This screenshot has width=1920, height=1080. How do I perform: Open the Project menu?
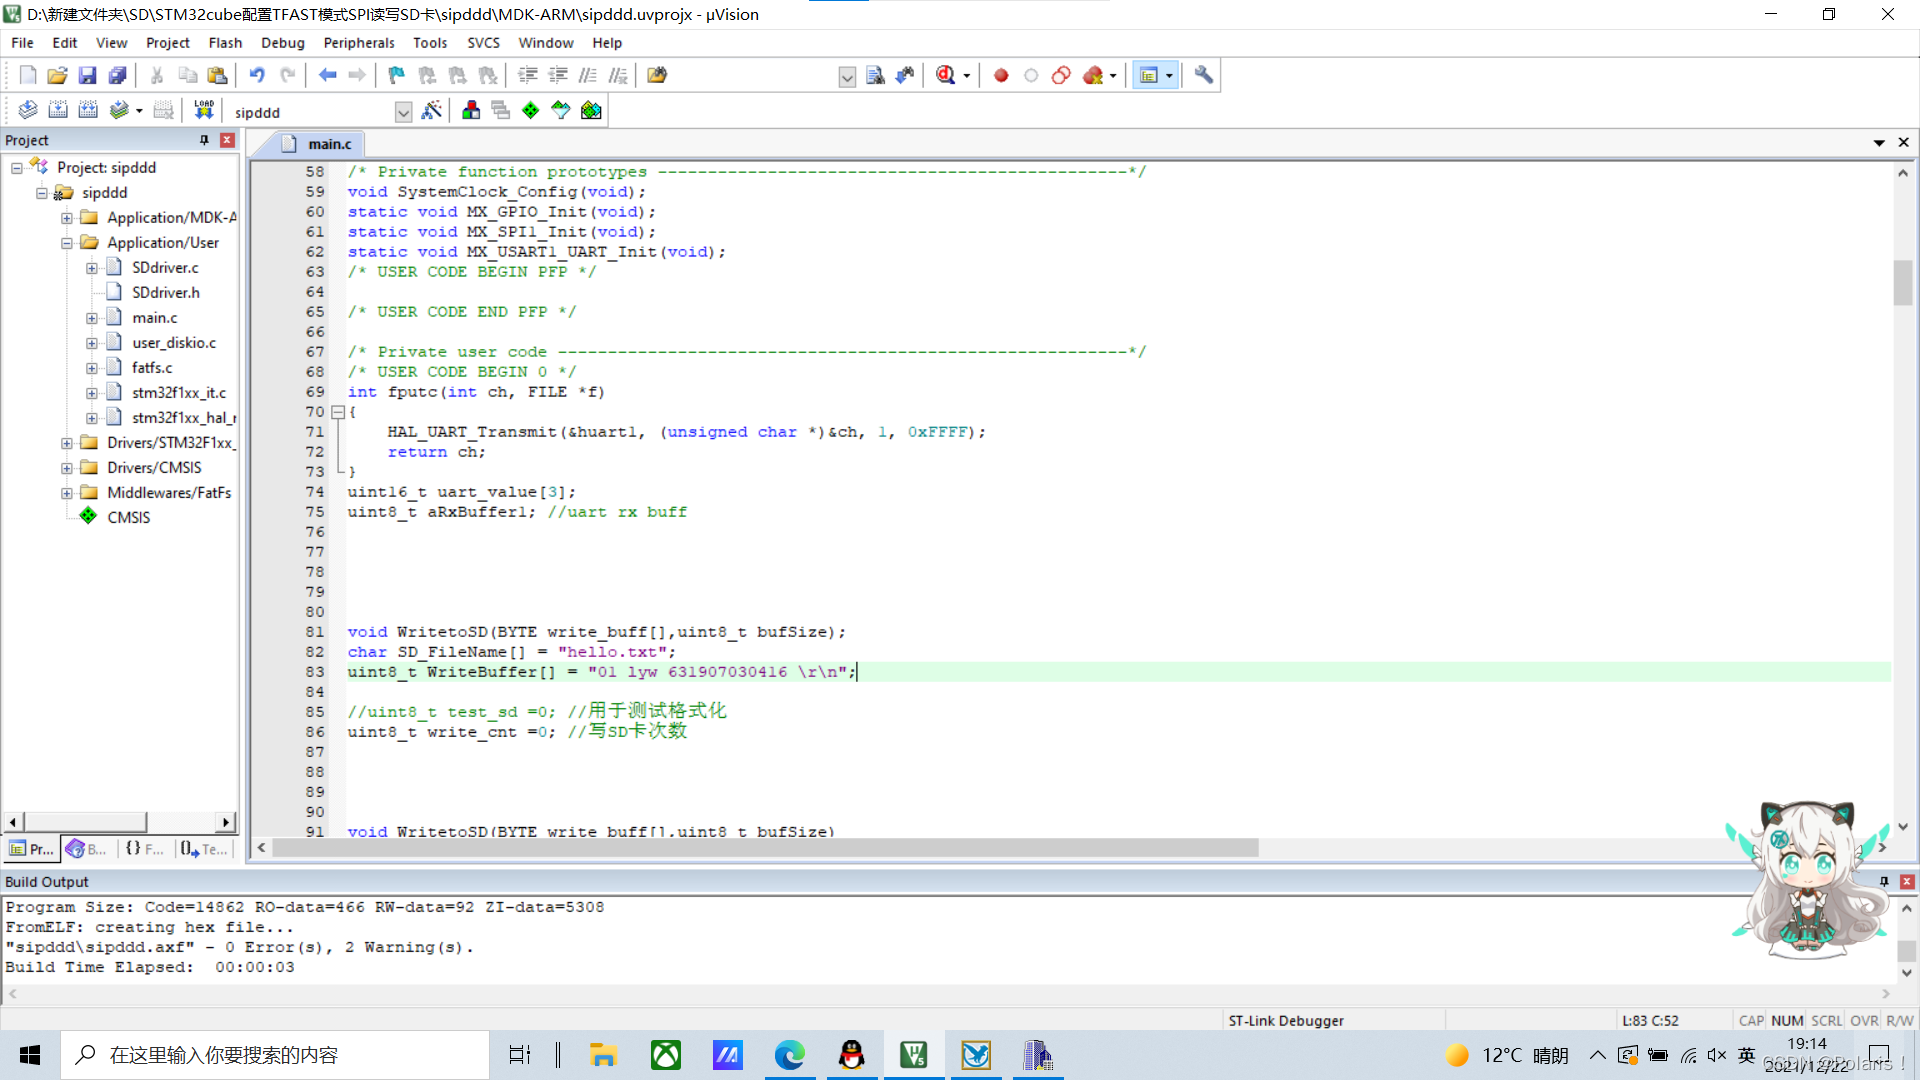168,43
